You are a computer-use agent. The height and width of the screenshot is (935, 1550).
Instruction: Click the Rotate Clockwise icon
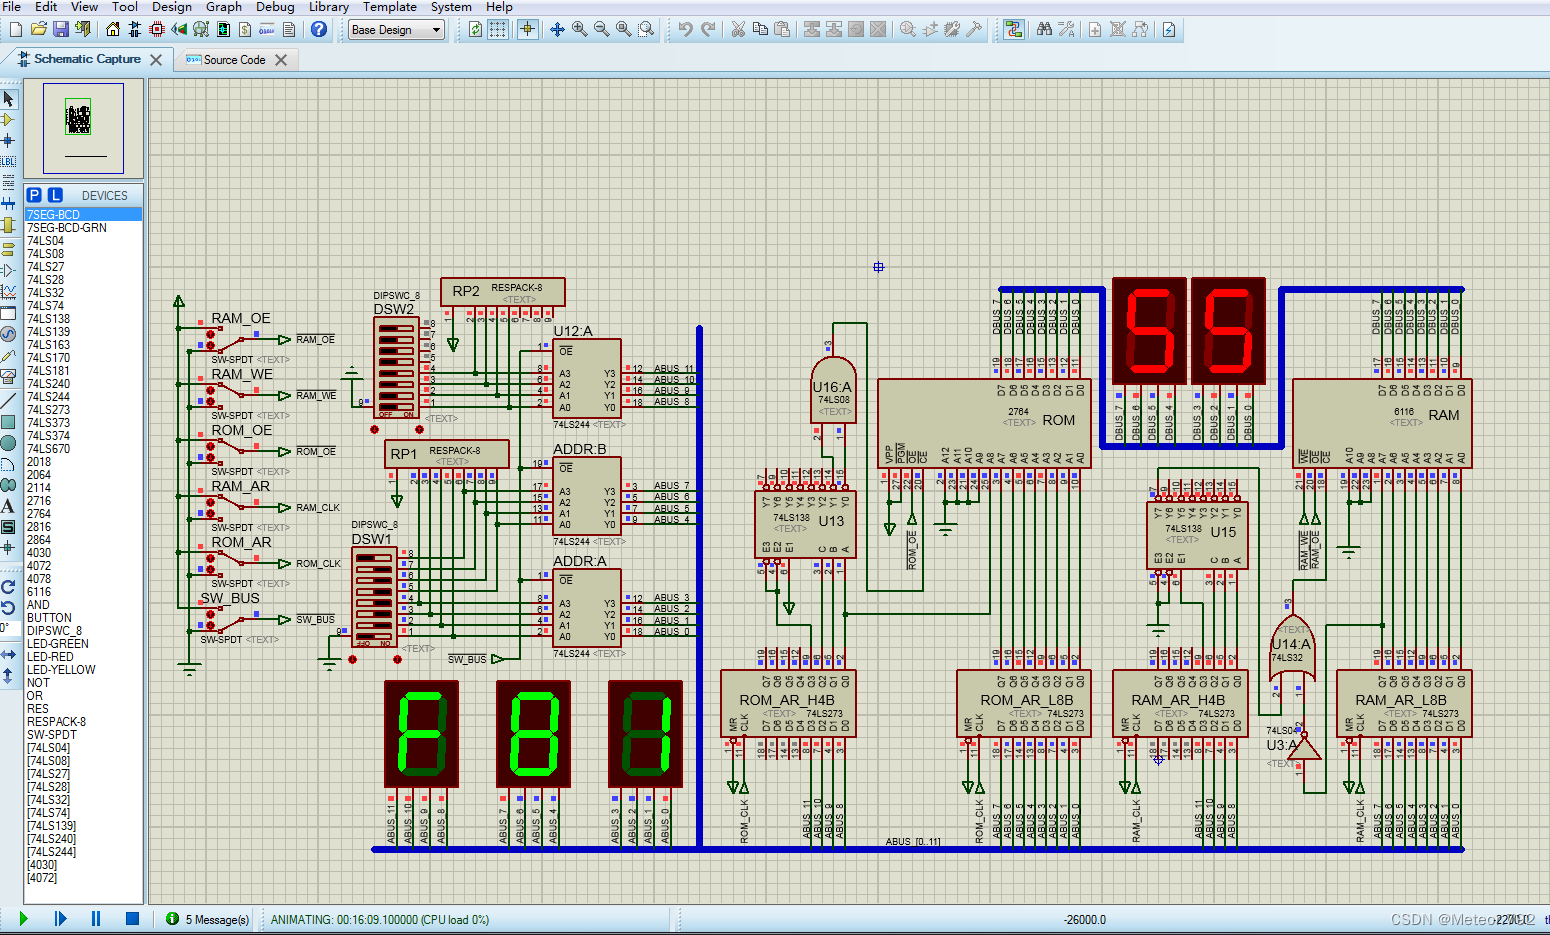[8, 587]
